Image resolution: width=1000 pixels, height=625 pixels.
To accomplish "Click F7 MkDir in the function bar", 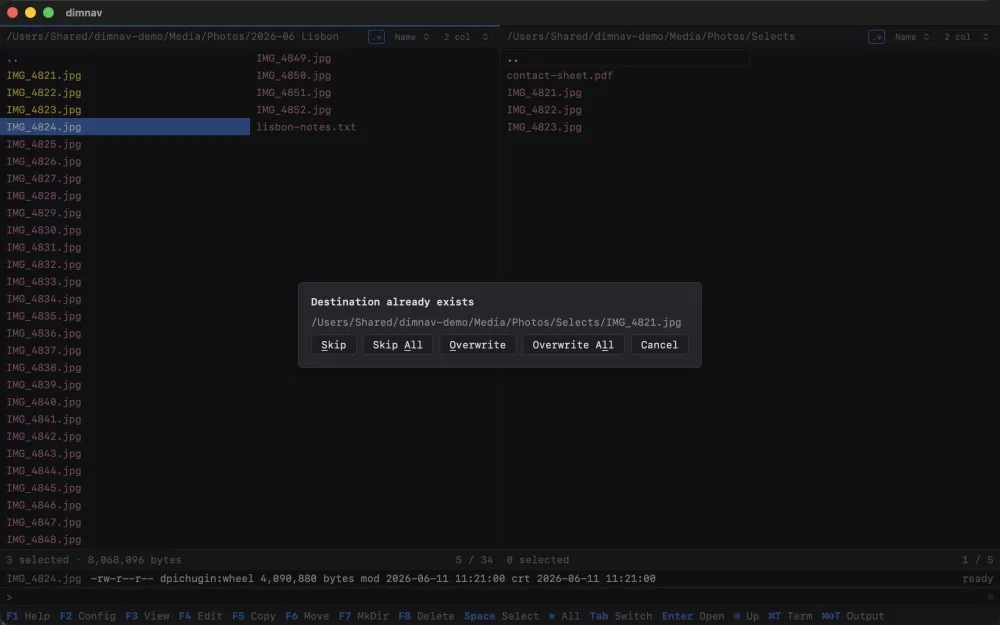I will [364, 616].
